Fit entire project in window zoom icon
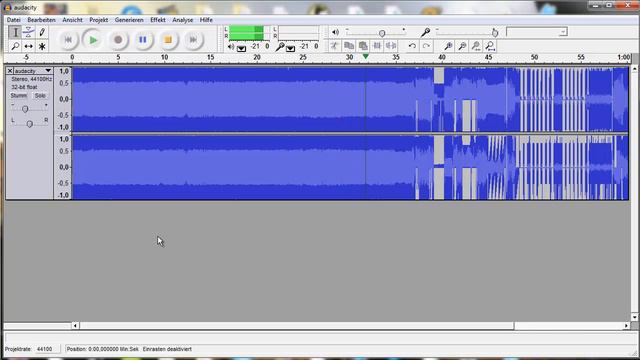 click(x=490, y=46)
